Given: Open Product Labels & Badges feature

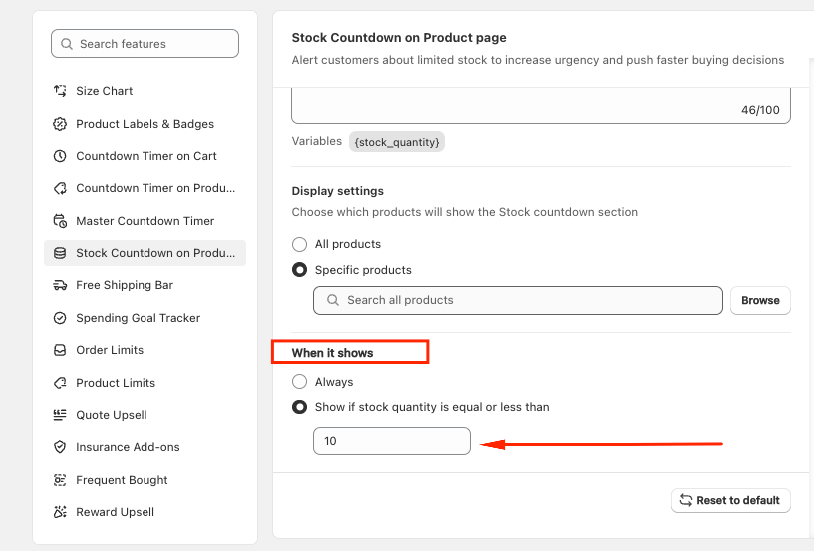Looking at the screenshot, I should (x=145, y=124).
